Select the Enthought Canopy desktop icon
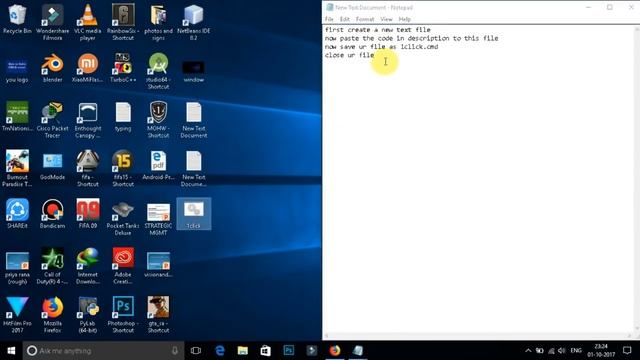640x360 pixels. tap(87, 120)
